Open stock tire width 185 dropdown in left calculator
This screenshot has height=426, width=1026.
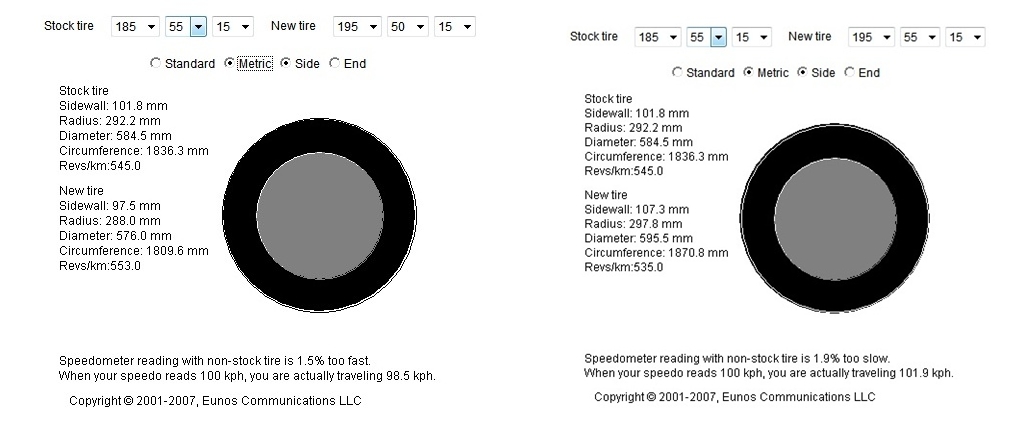click(135, 27)
